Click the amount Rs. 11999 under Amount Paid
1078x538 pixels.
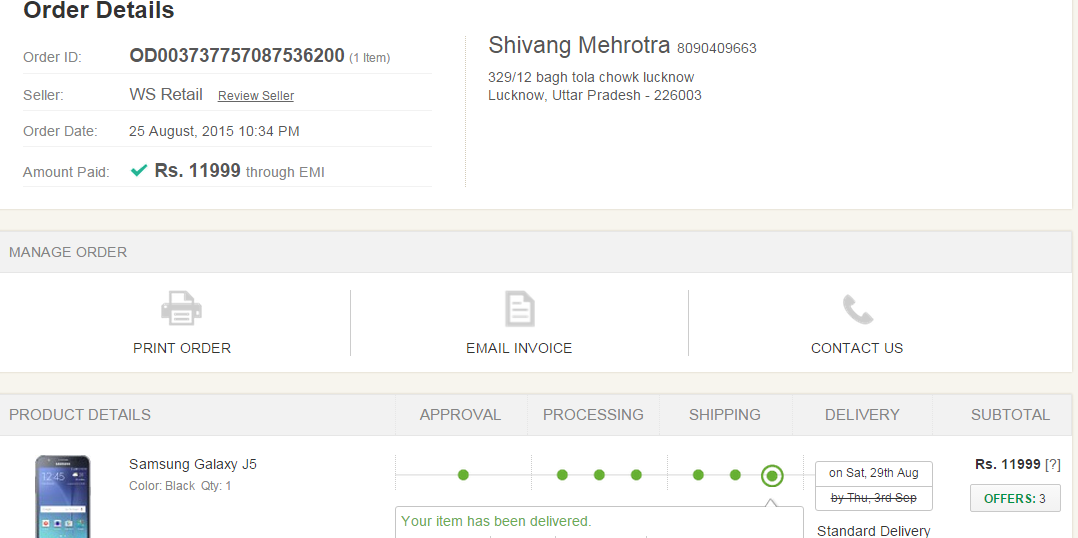tap(197, 170)
